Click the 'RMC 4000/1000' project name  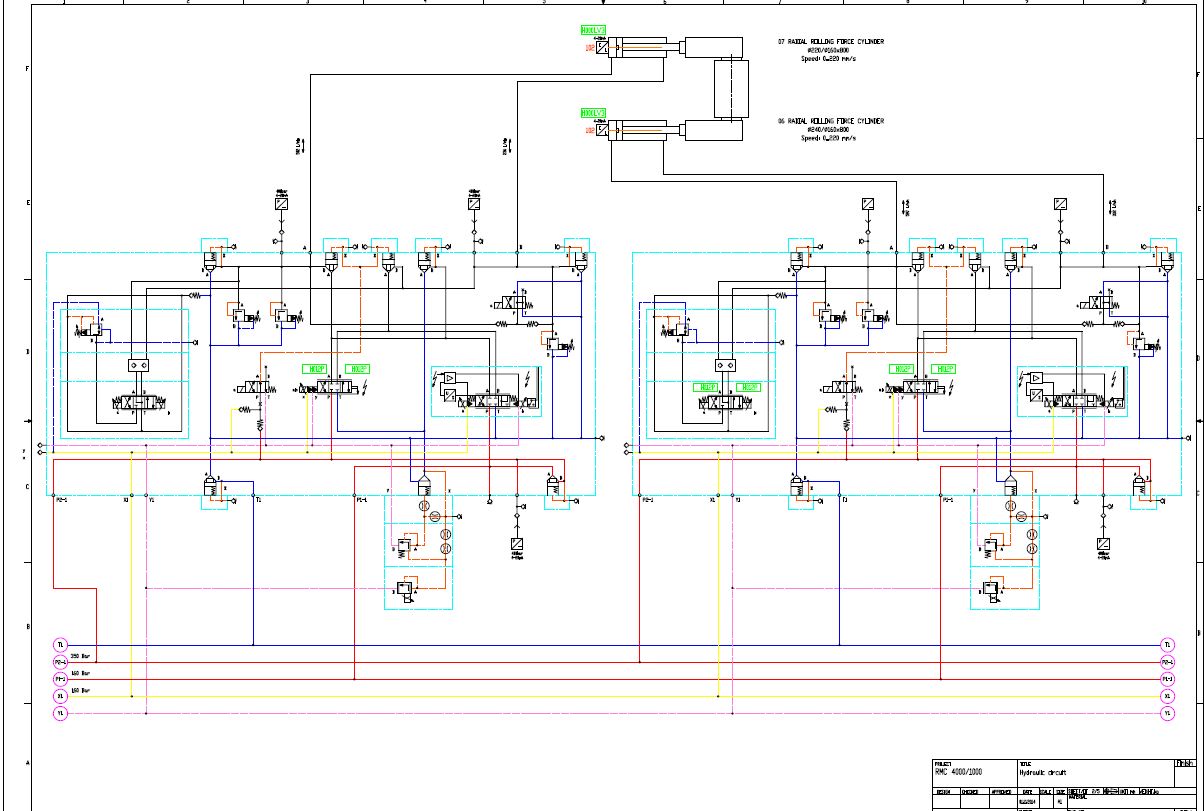pos(960,772)
